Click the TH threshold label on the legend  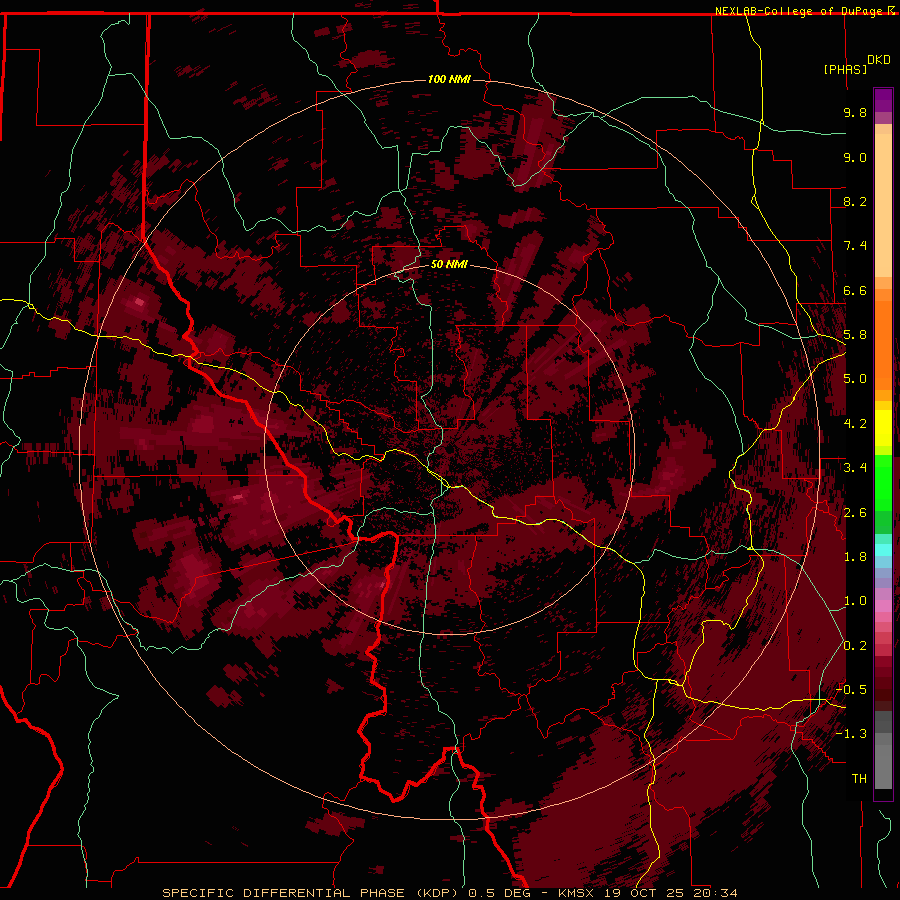[x=859, y=779]
